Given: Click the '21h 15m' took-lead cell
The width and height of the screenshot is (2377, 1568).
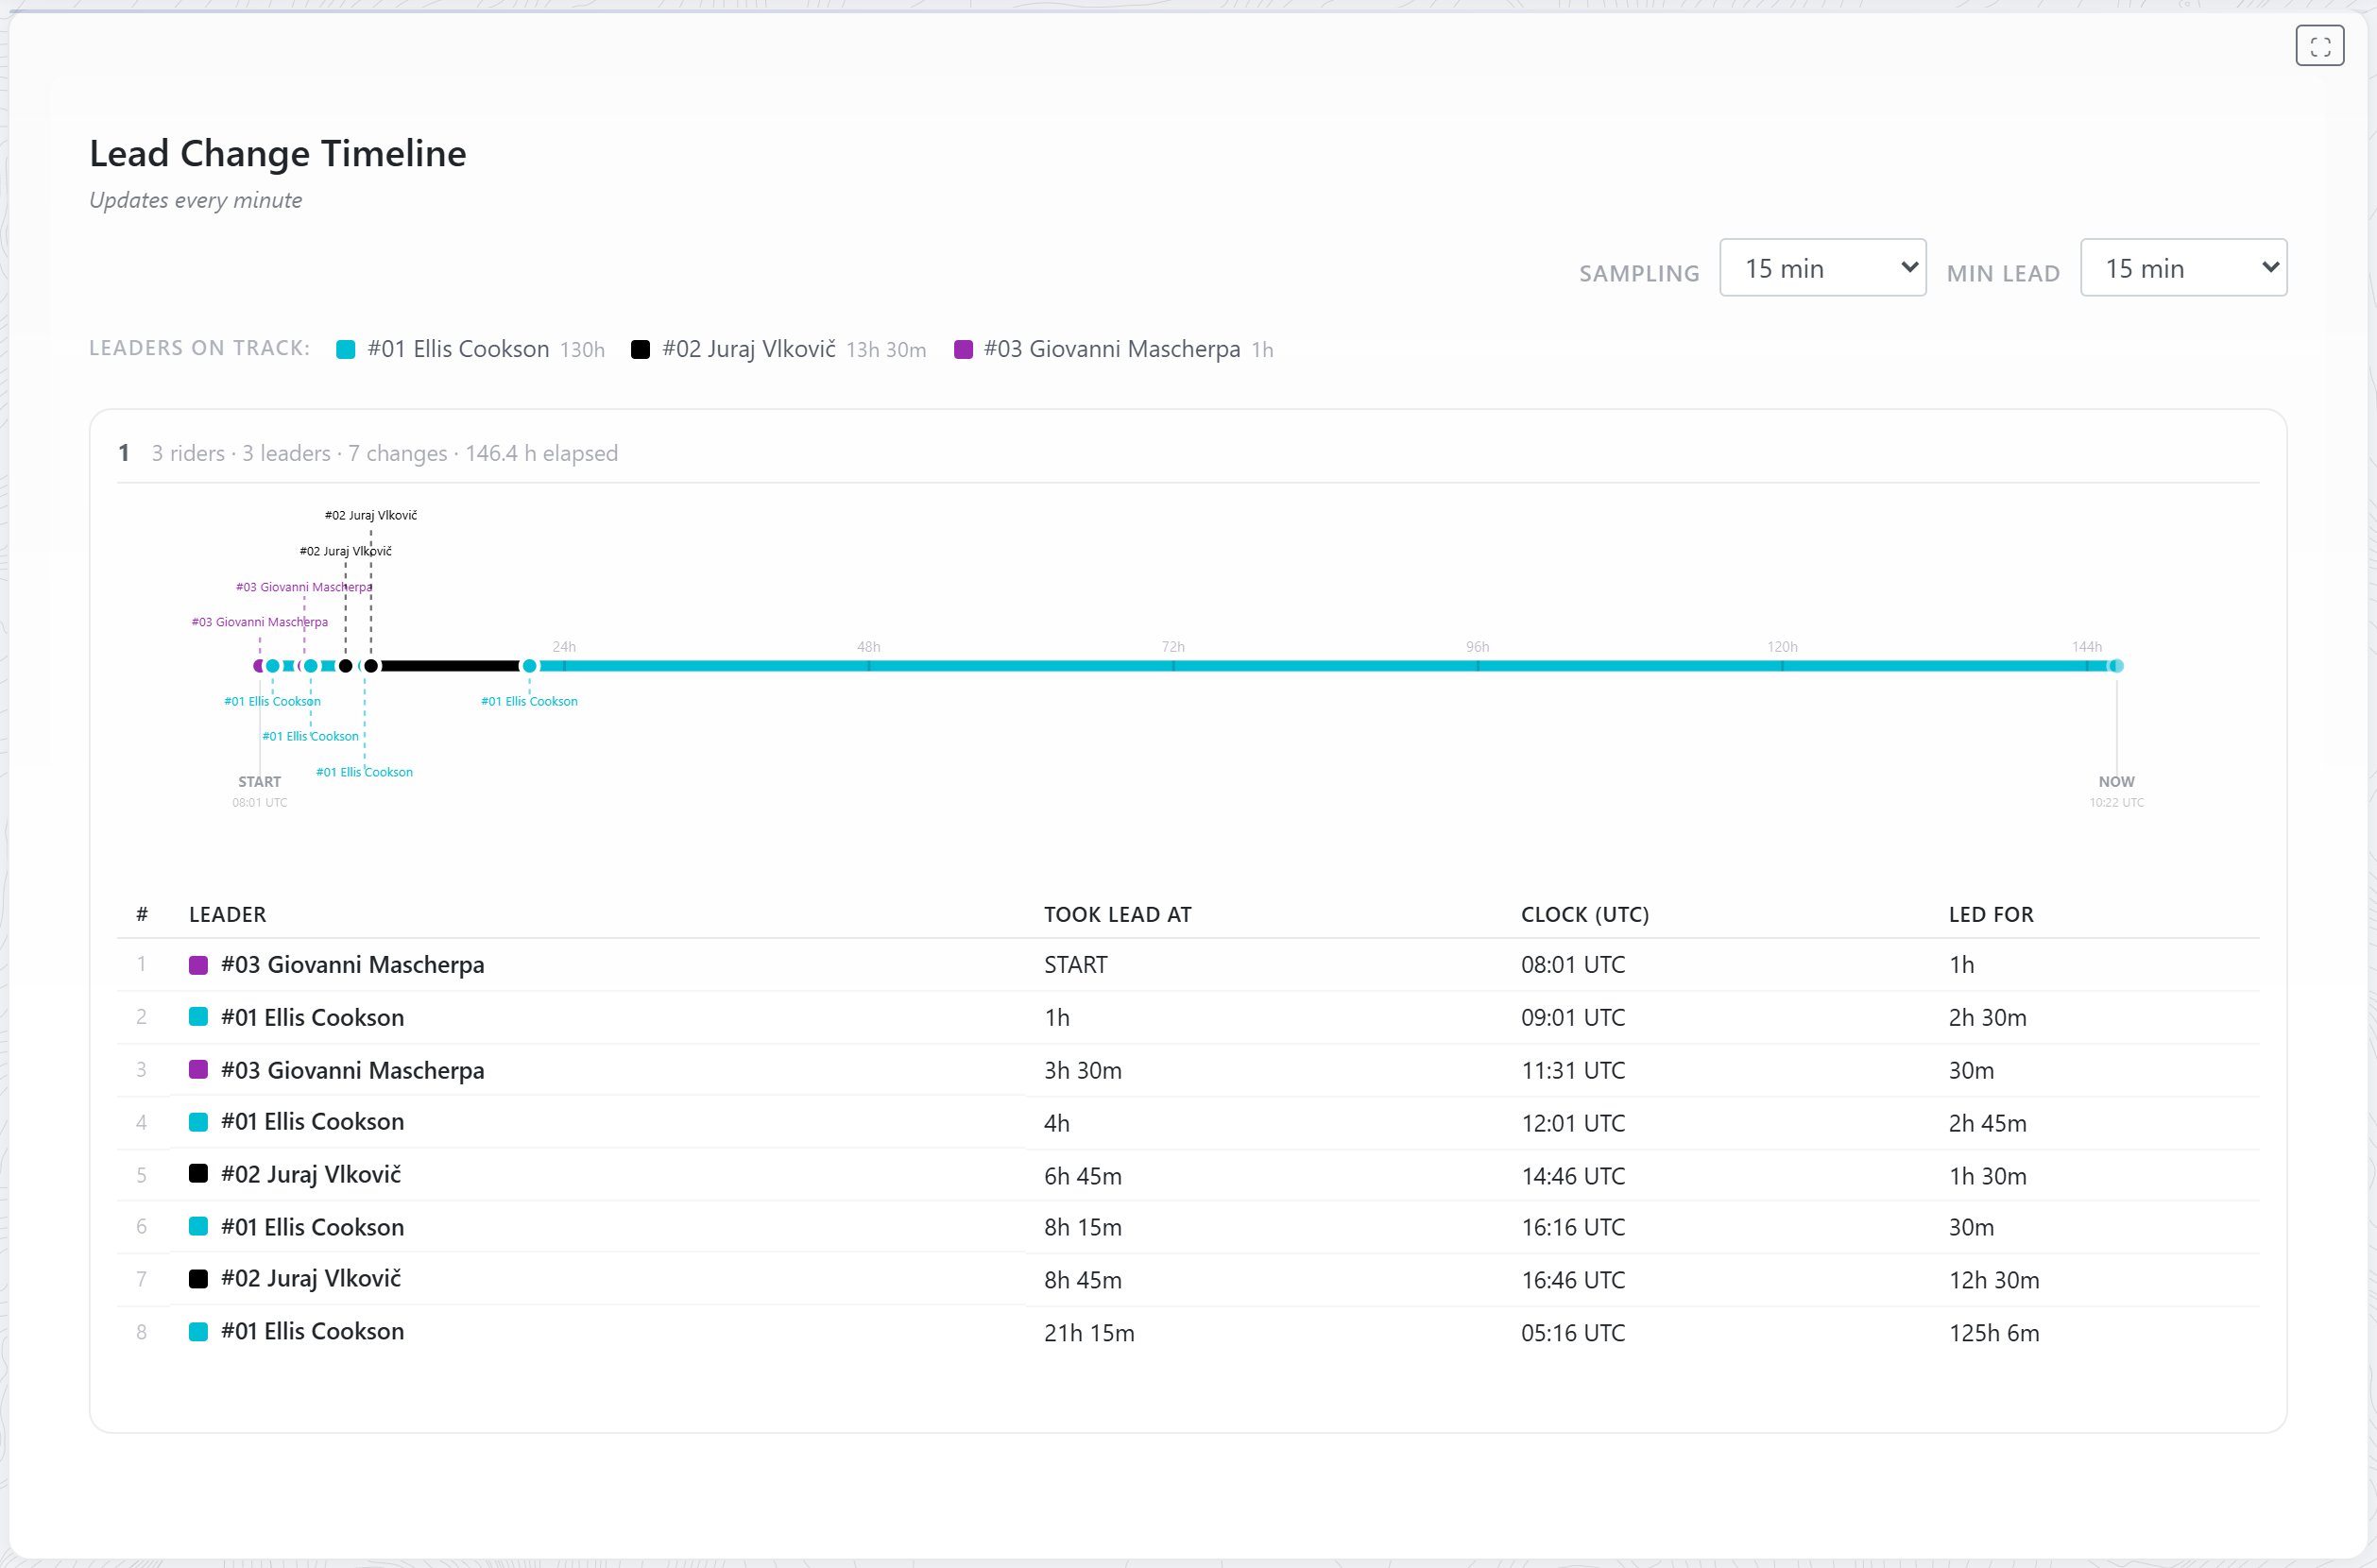Looking at the screenshot, I should pos(1089,1334).
